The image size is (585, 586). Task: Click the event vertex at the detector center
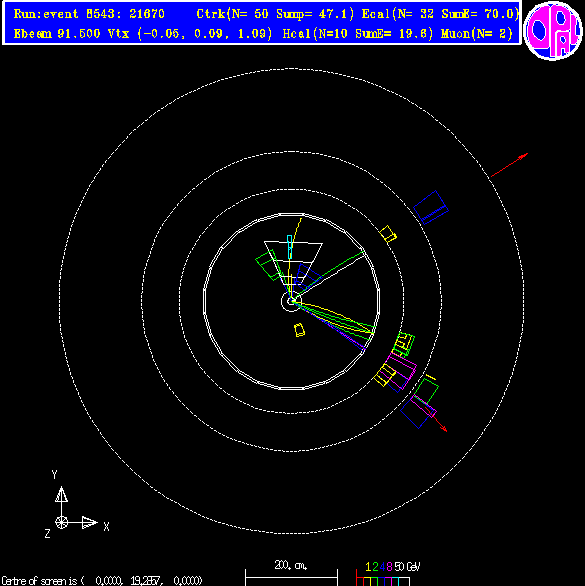[x=291, y=301]
